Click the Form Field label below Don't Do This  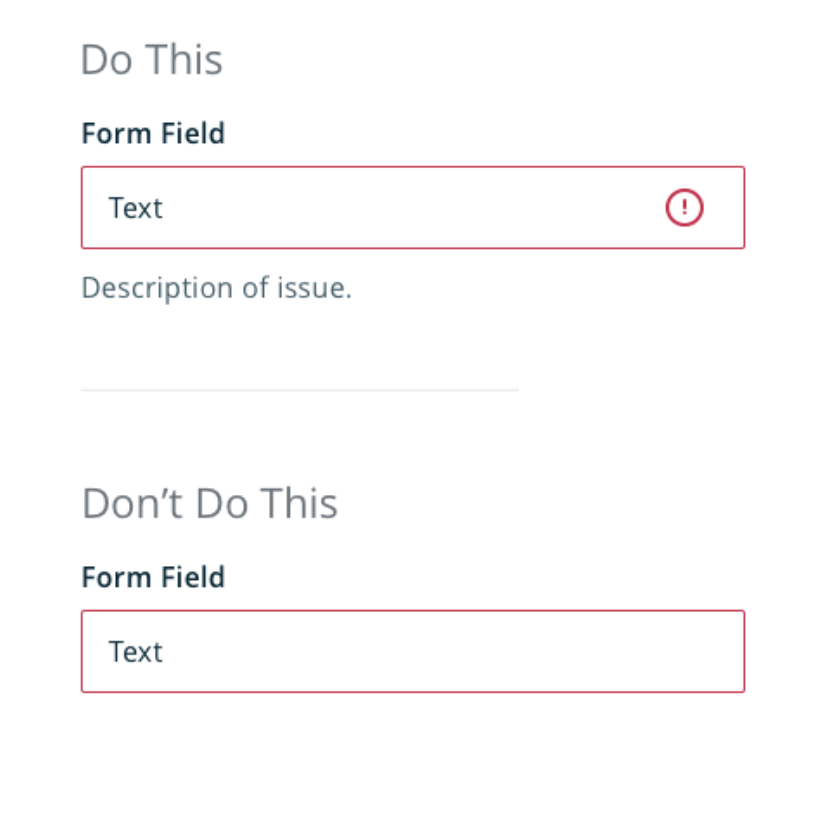click(153, 577)
